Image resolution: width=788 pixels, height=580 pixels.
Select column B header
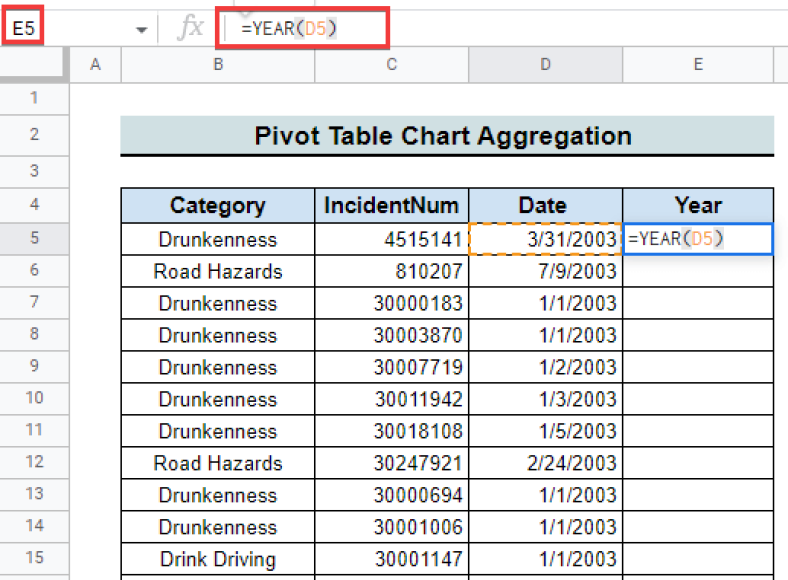(218, 64)
